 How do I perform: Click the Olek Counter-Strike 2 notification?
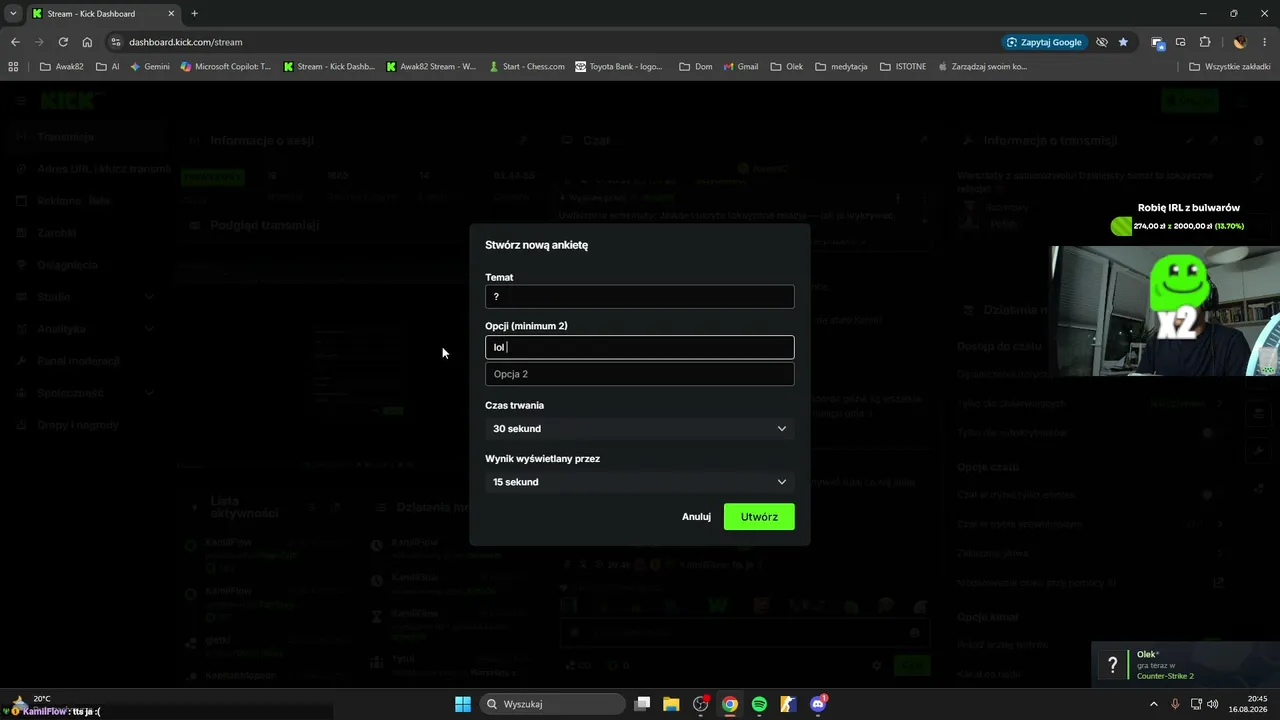point(1186,664)
